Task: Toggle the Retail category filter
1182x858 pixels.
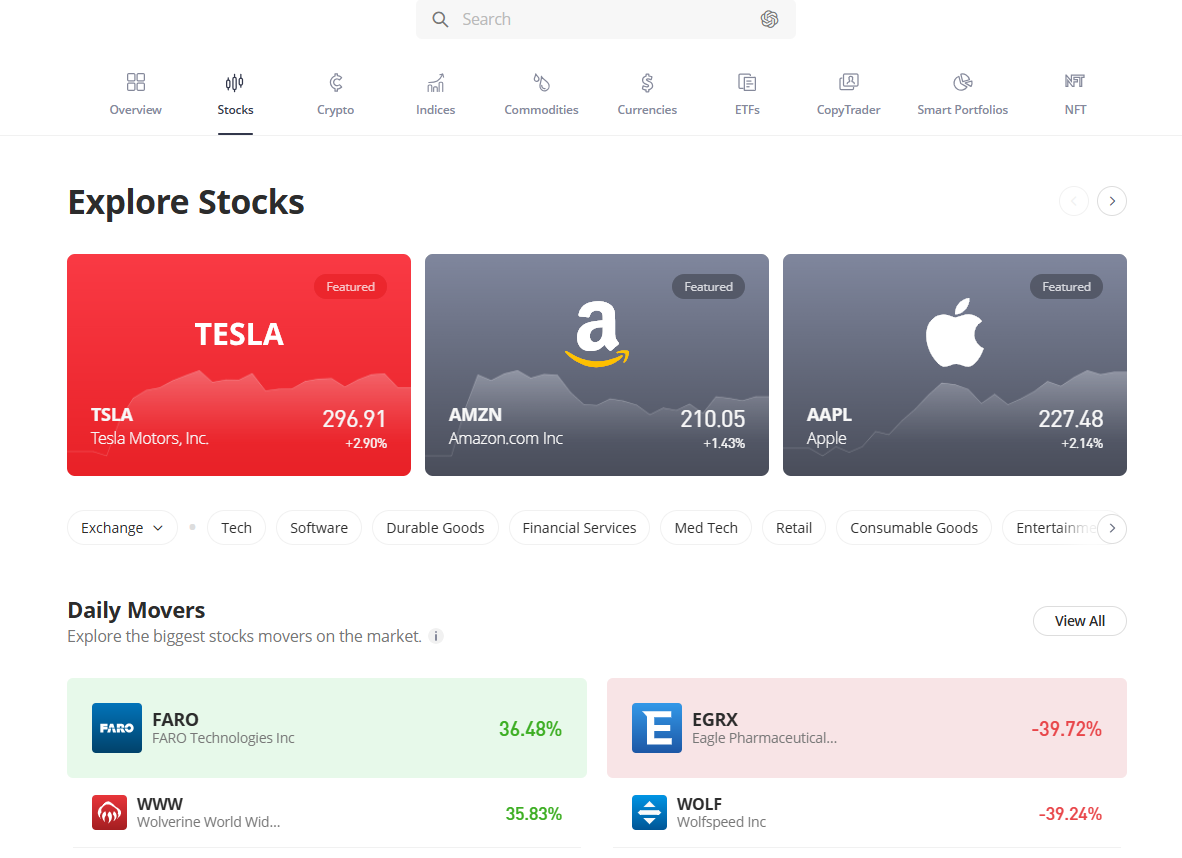Action: [x=793, y=527]
